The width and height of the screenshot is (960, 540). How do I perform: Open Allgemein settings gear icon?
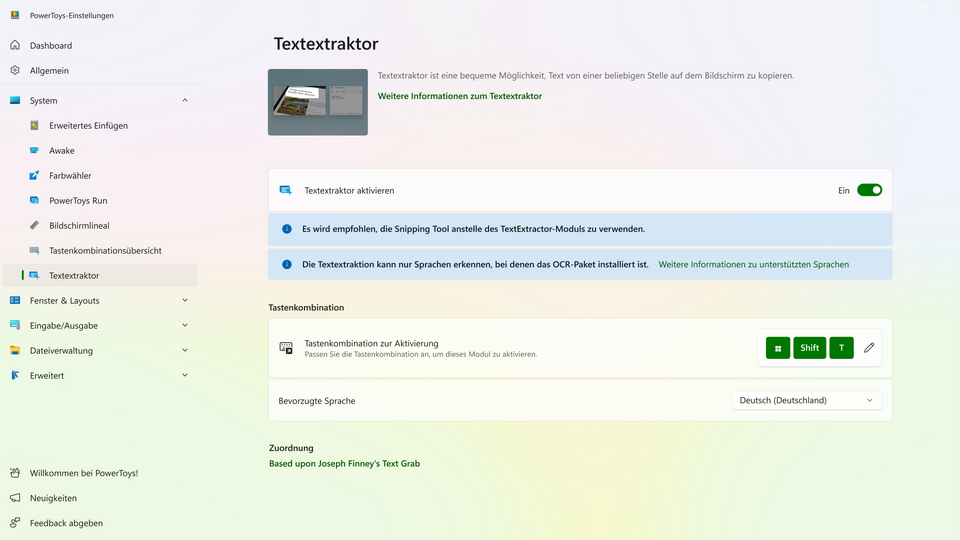pyautogui.click(x=15, y=71)
